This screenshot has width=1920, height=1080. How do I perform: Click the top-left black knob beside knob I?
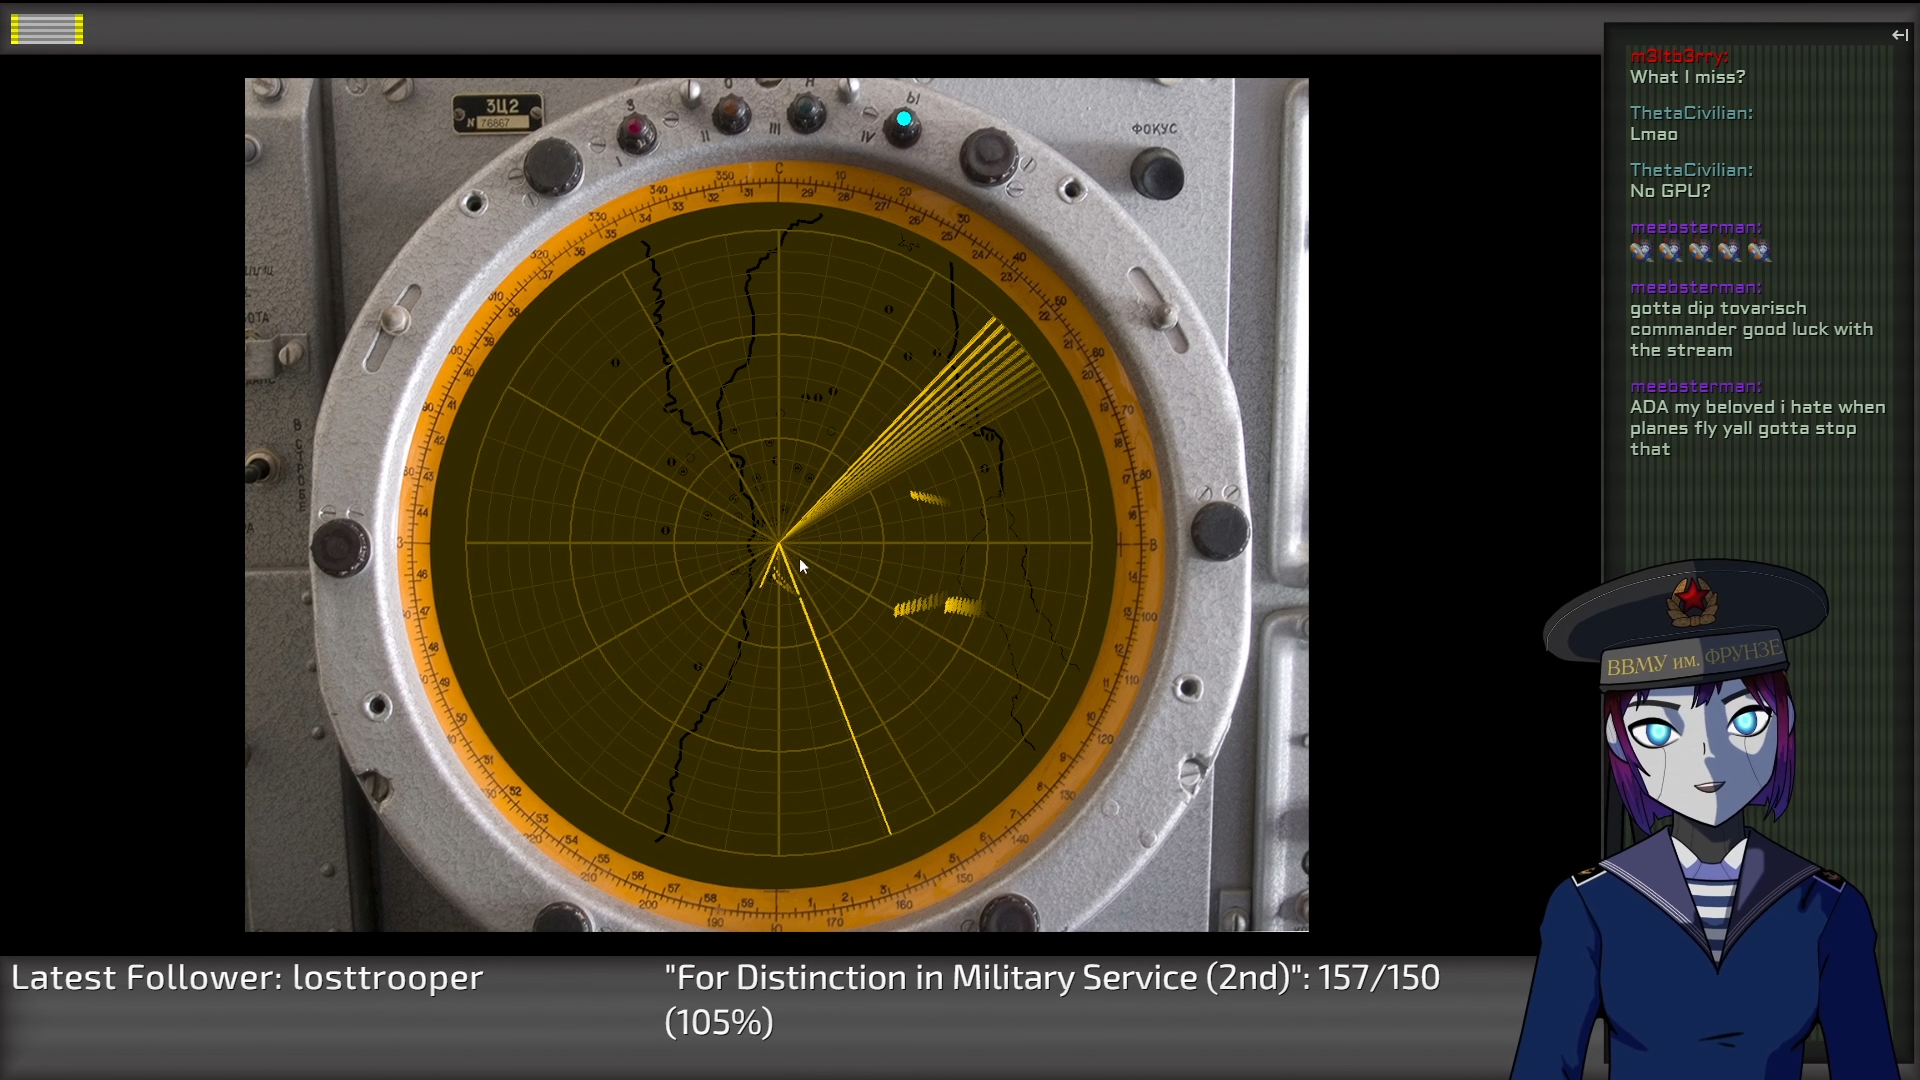coord(552,166)
